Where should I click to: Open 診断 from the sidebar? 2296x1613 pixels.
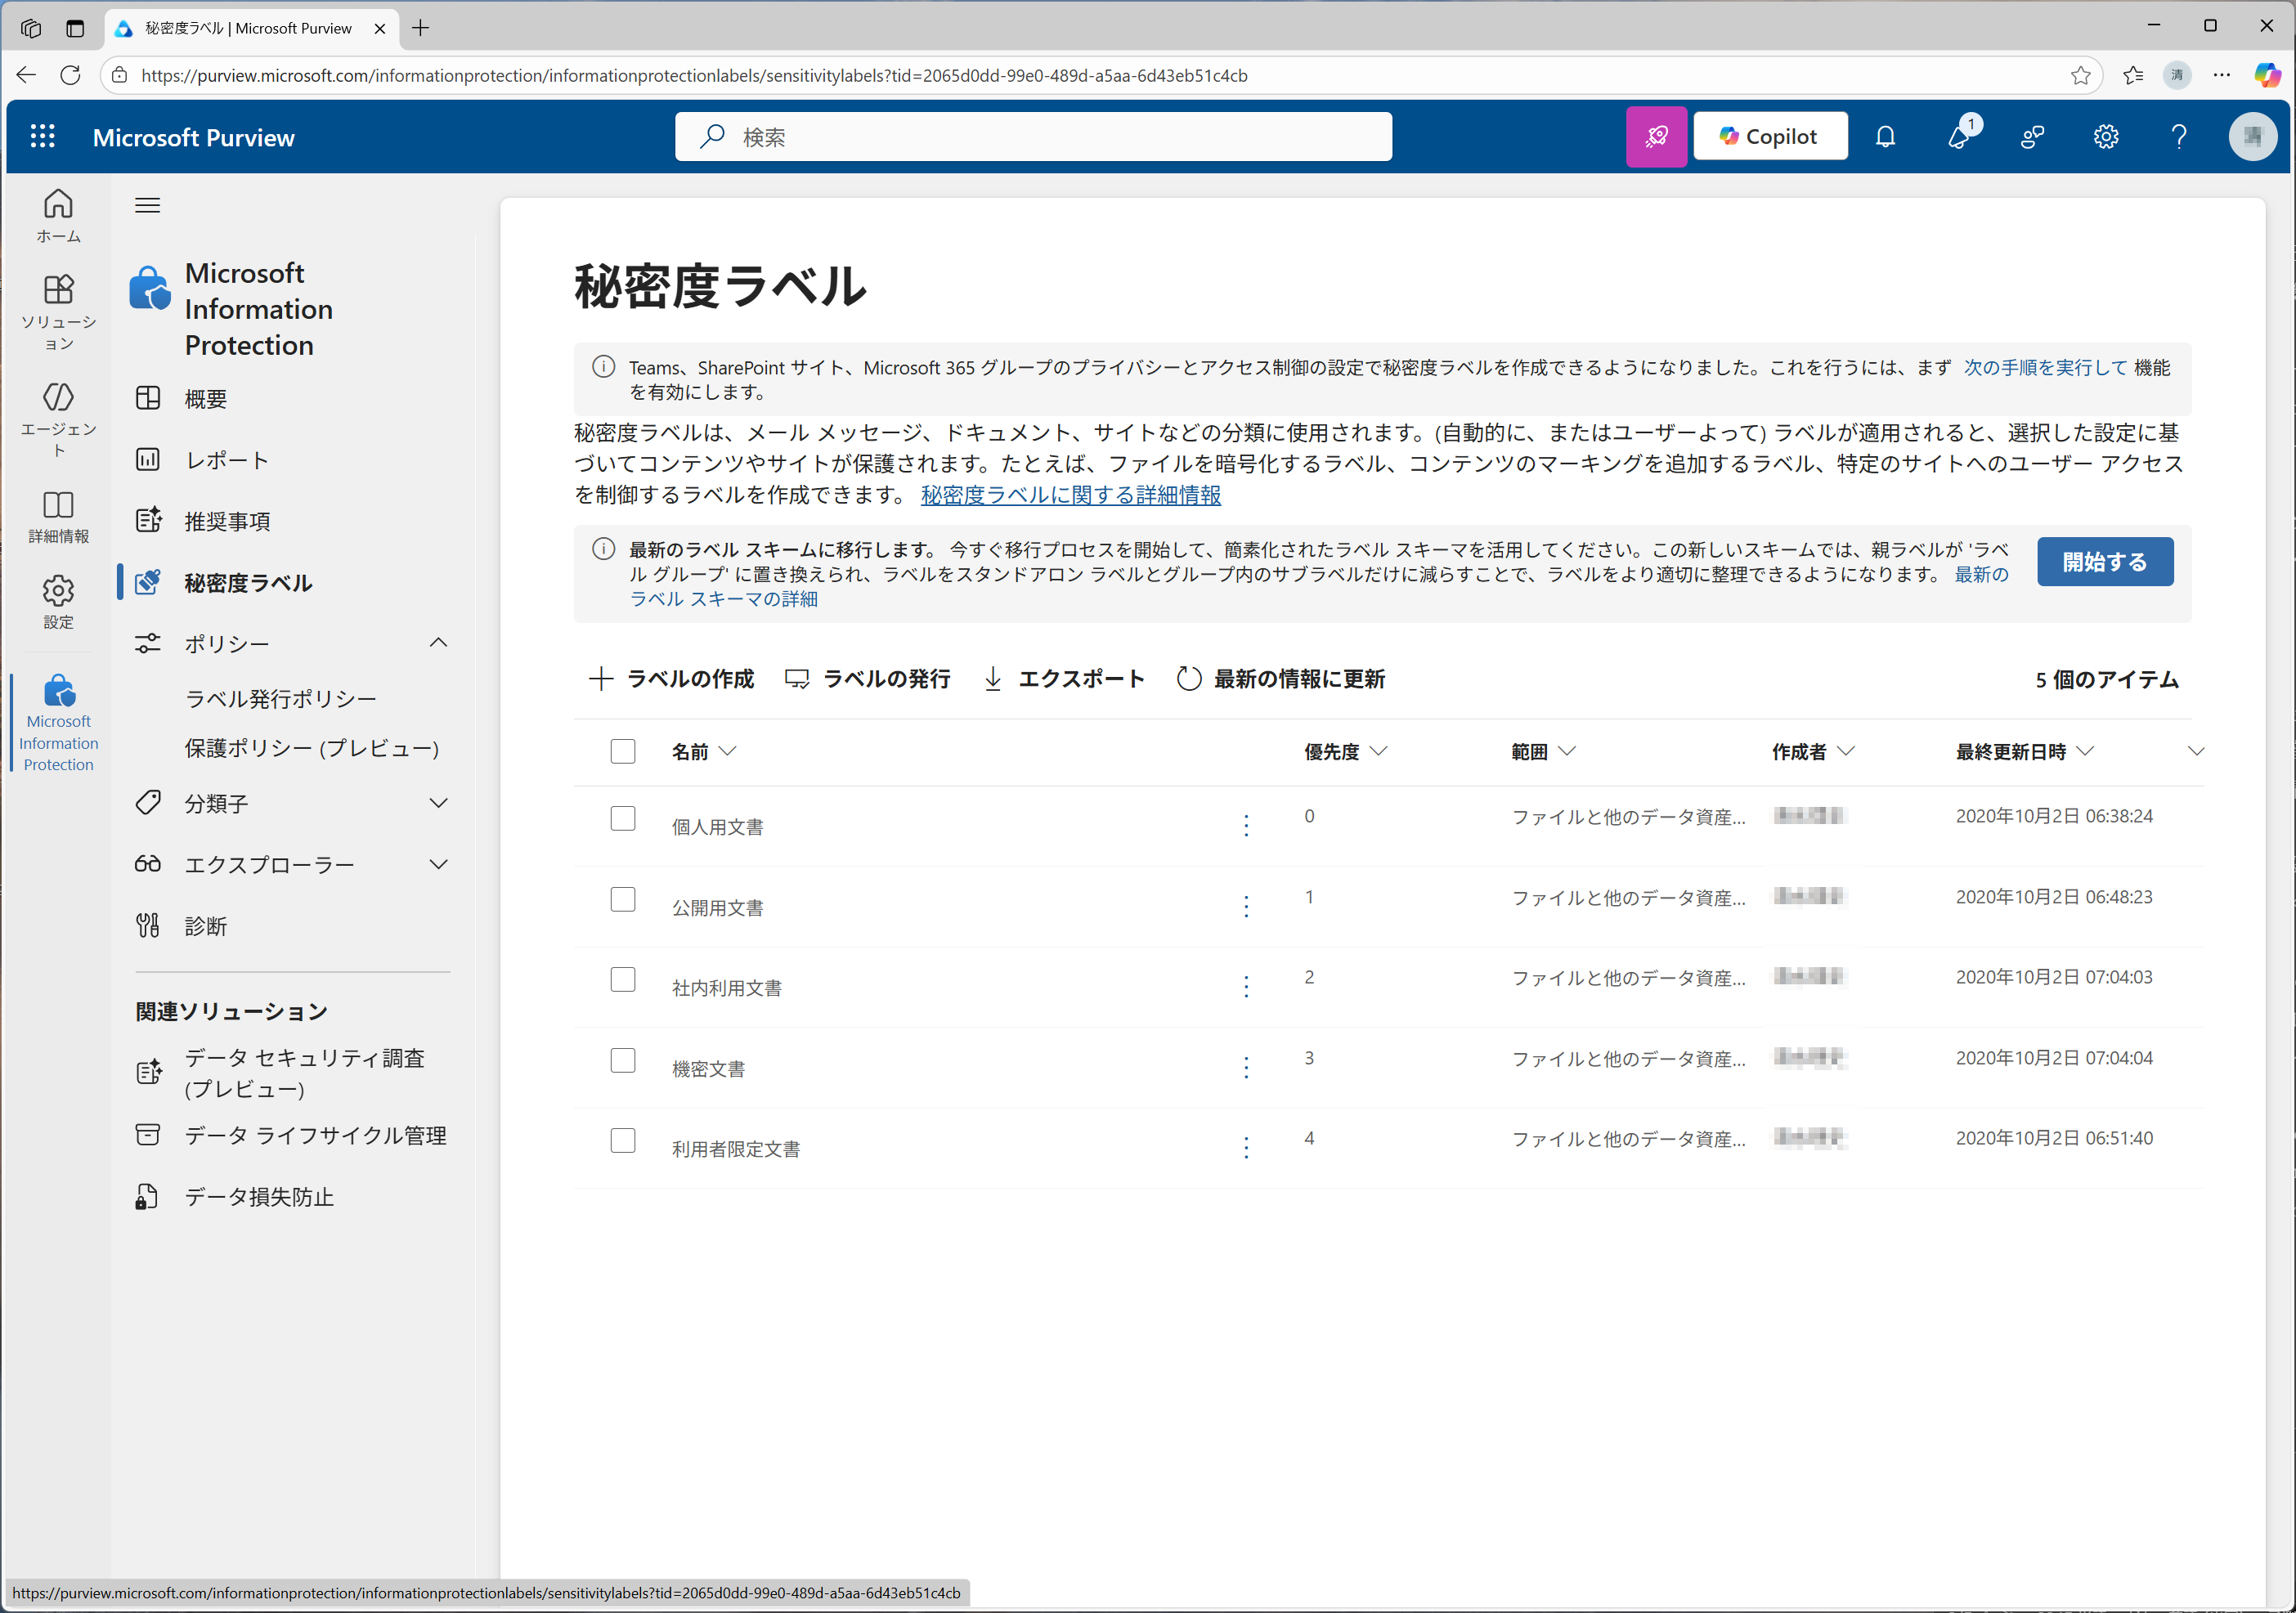(x=206, y=925)
